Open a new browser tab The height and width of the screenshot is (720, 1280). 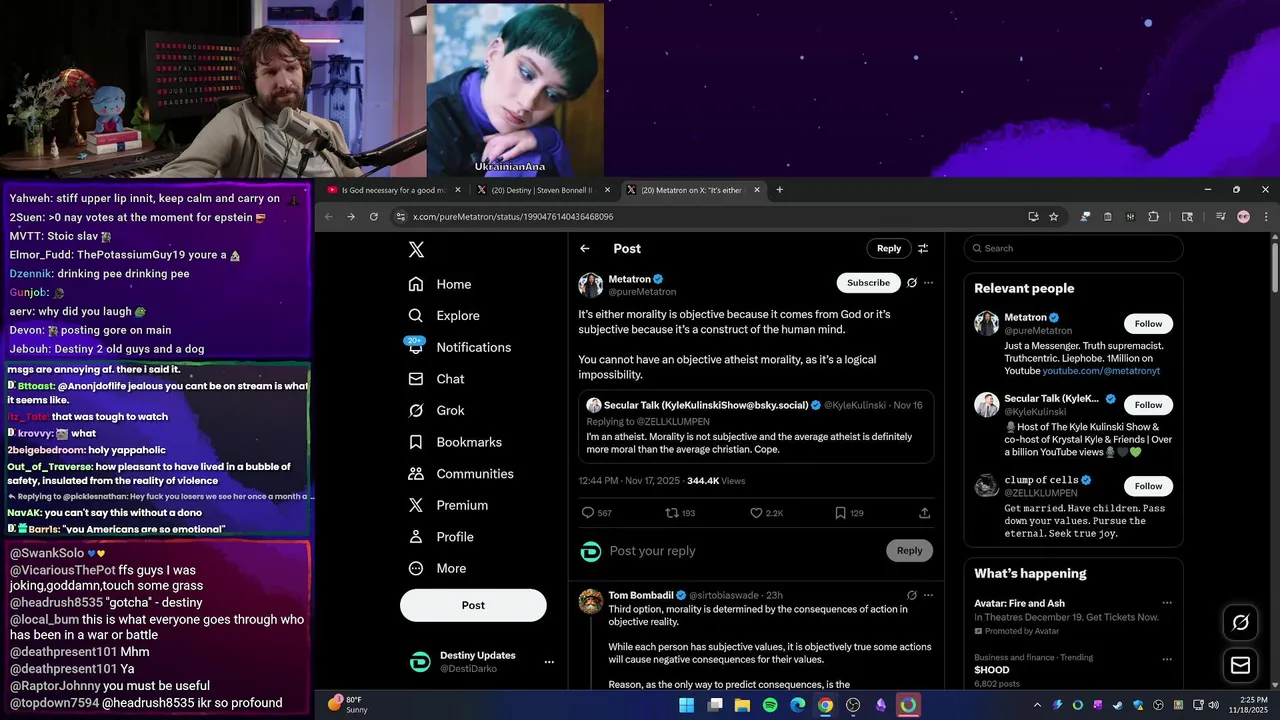pyautogui.click(x=780, y=190)
